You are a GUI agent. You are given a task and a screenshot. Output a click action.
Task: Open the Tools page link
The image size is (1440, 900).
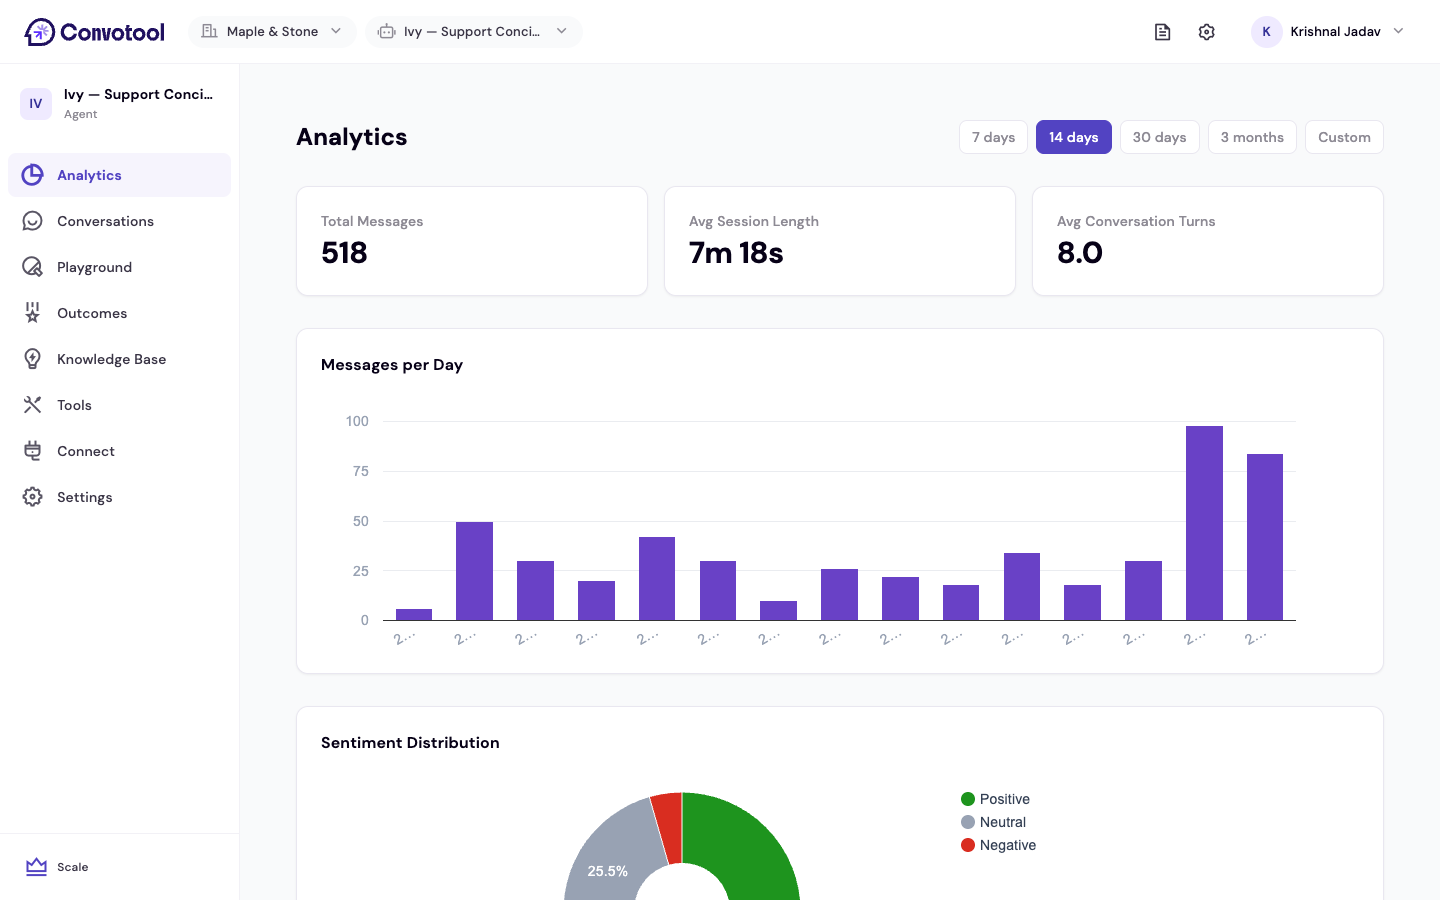(119, 405)
